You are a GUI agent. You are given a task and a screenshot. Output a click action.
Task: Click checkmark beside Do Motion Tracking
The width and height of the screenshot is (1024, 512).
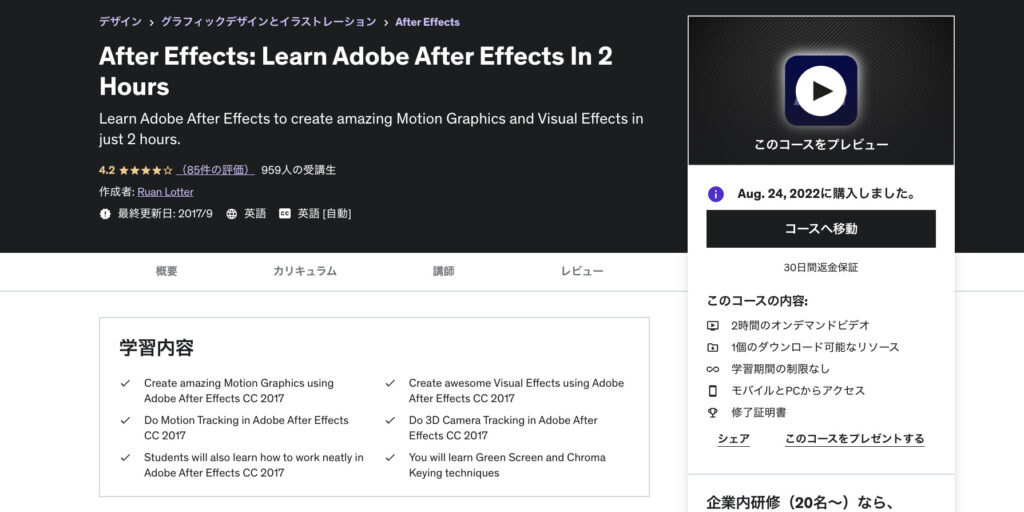click(125, 421)
